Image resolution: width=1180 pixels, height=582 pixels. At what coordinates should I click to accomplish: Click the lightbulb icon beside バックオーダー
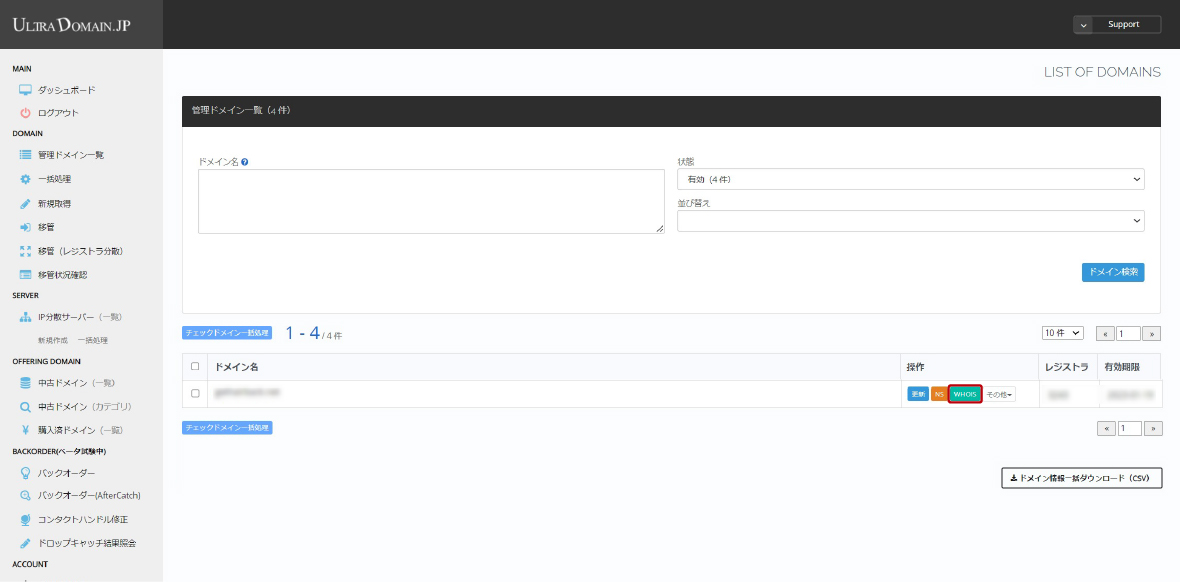tap(26, 472)
